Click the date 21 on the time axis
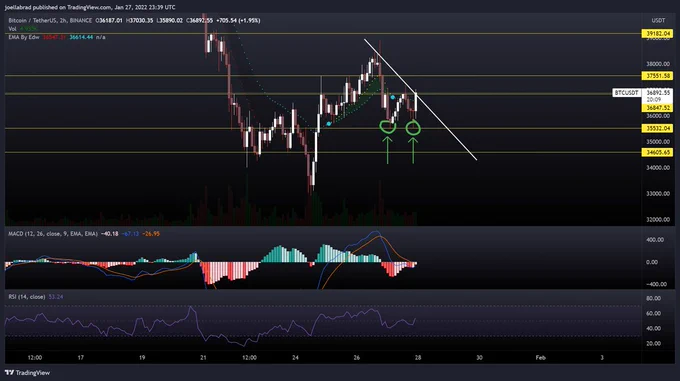 (203, 358)
